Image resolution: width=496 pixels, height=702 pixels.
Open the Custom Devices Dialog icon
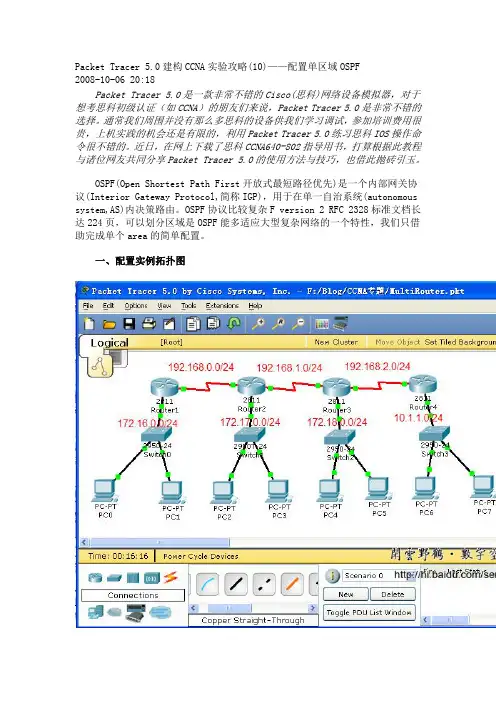coord(341,323)
